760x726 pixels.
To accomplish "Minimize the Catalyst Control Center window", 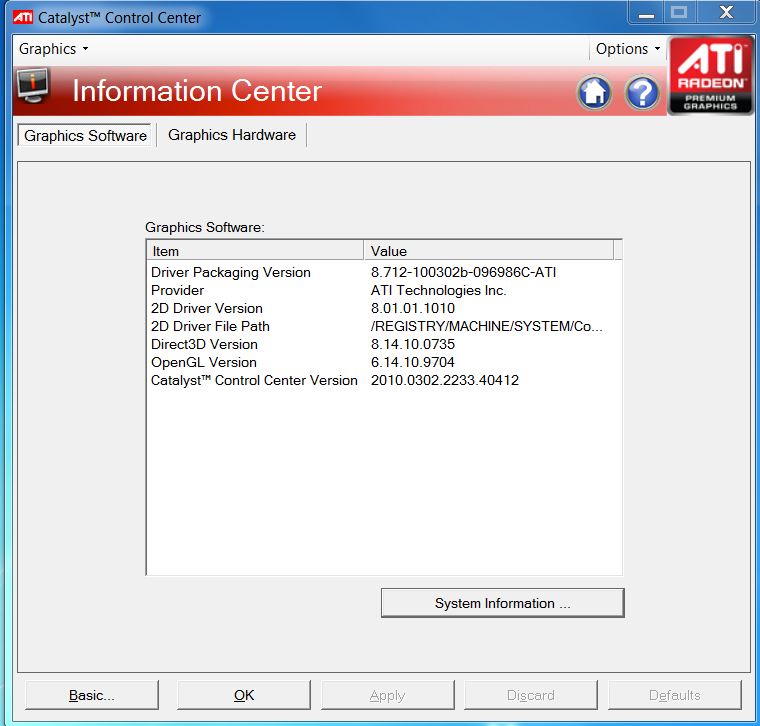I will pos(646,13).
